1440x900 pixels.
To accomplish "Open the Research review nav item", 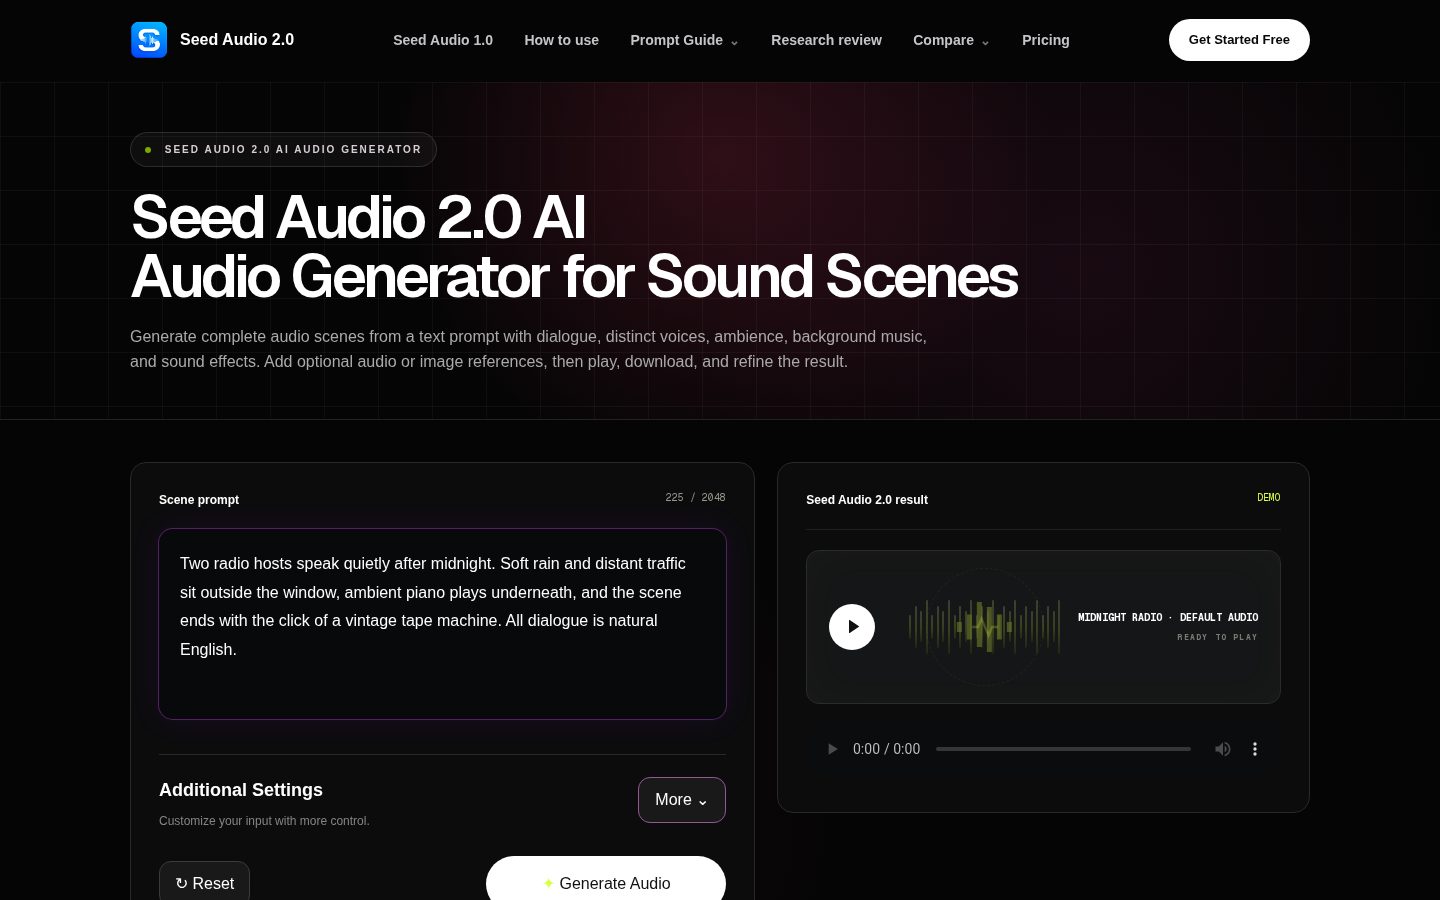I will [x=826, y=40].
